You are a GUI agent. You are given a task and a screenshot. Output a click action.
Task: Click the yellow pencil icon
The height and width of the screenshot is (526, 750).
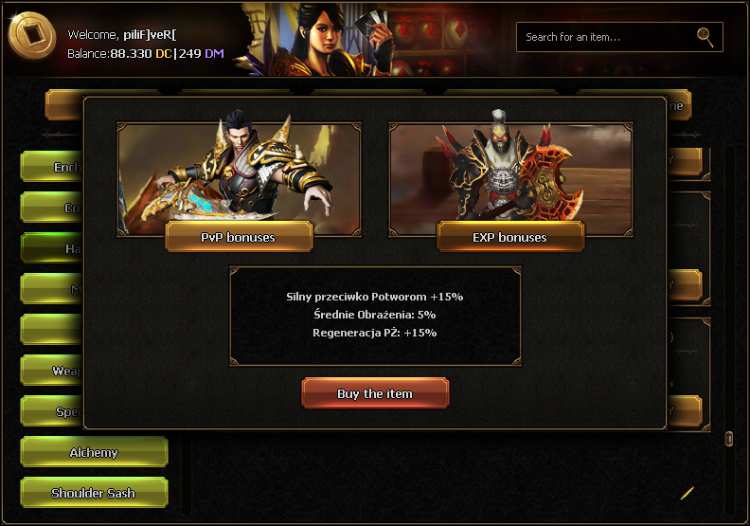coord(687,493)
